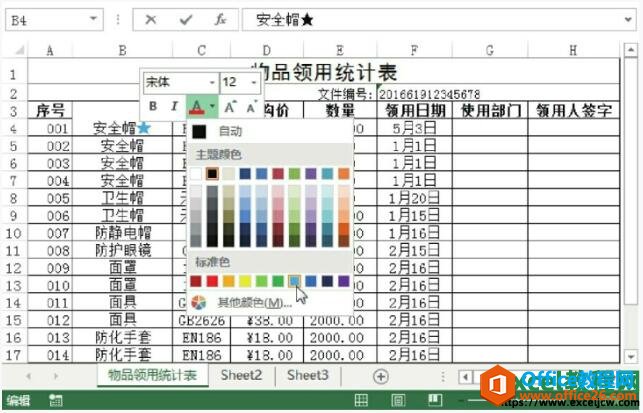Select row 10 header

click(x=14, y=233)
